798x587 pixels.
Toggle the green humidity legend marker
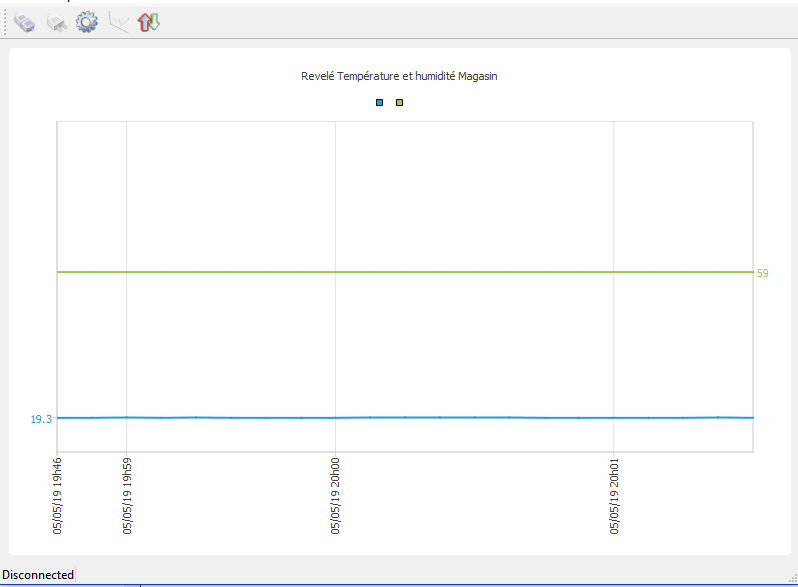point(400,103)
